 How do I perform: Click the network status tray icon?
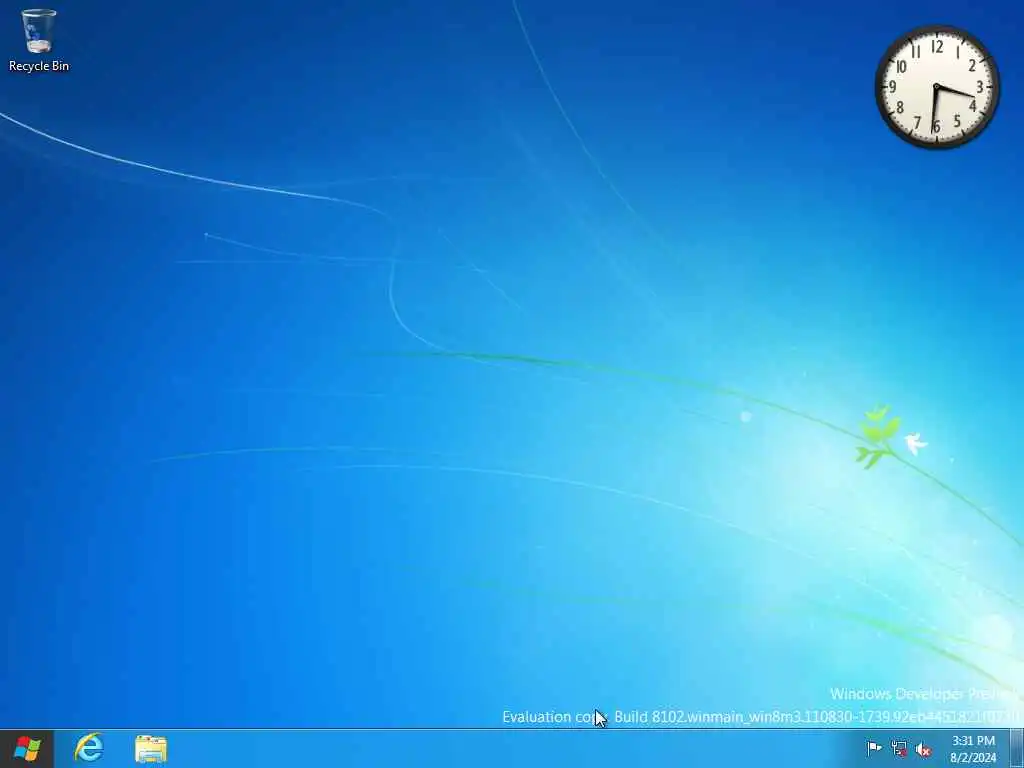[899, 748]
